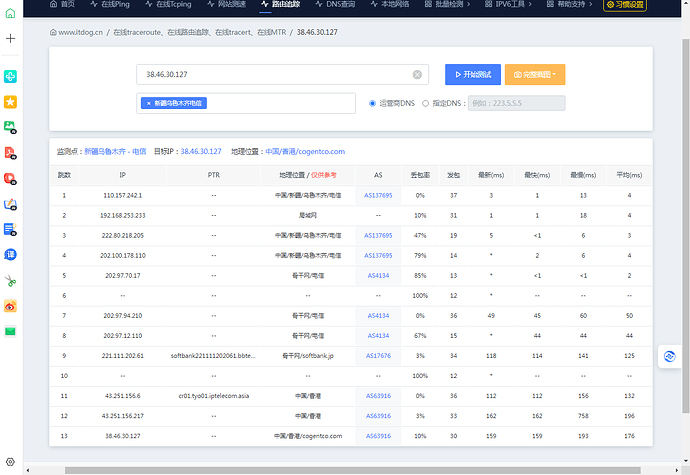Remove the 新疆乌鲁木齐电信 node tag
The image size is (690, 475).
pos(149,103)
